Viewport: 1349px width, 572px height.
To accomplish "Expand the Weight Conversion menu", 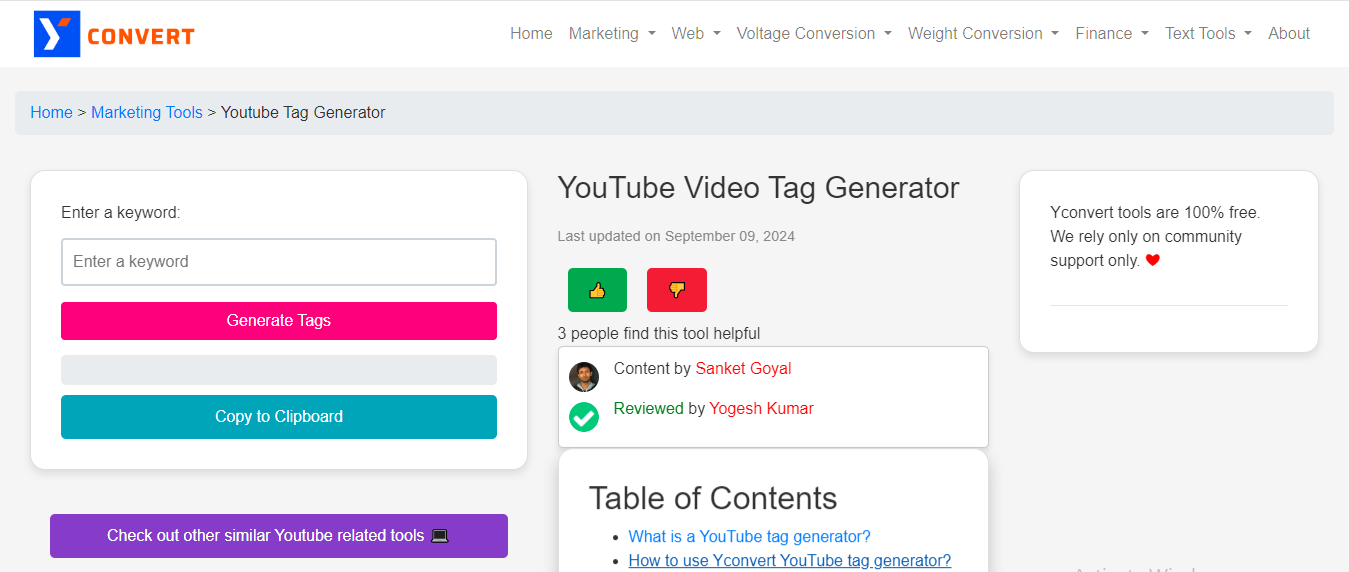I will tap(983, 33).
